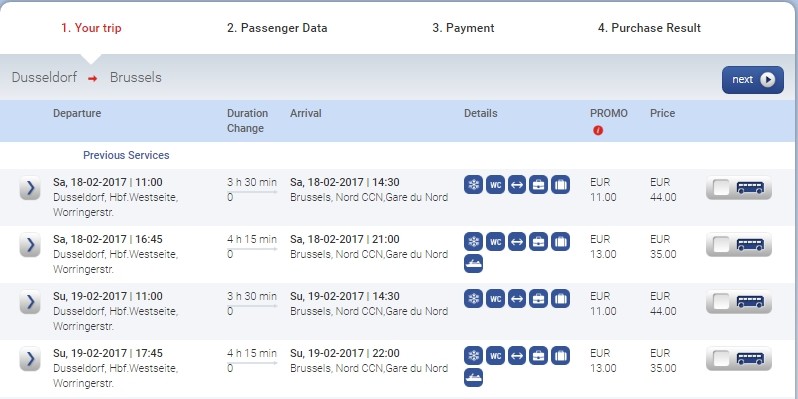Expand the Su 17:45 departure row
This screenshot has height=399, width=798.
pyautogui.click(x=30, y=359)
